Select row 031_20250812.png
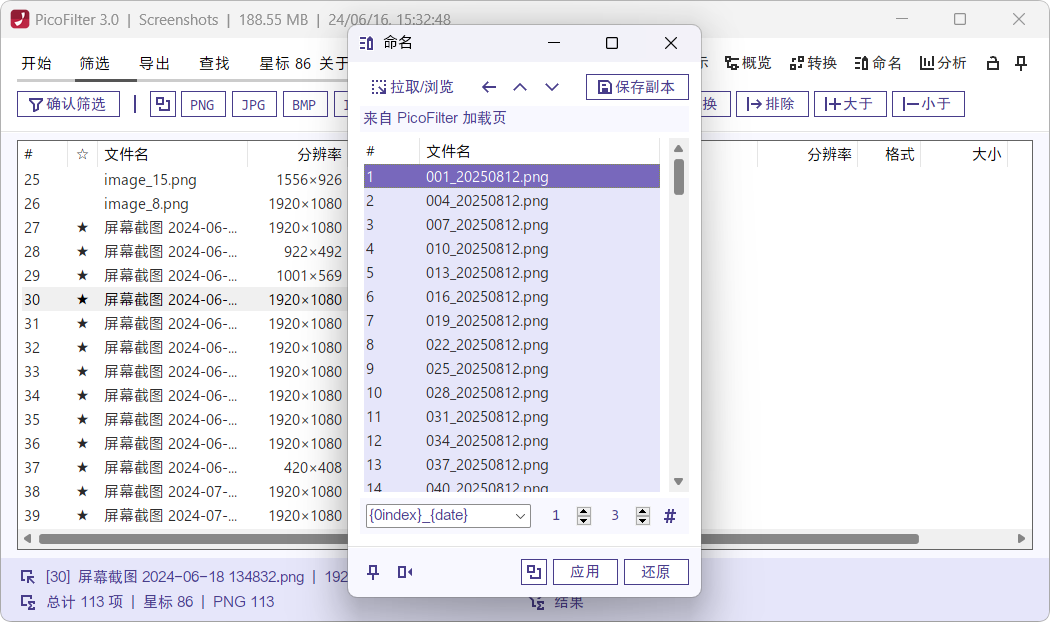Image resolution: width=1050 pixels, height=622 pixels. point(512,417)
